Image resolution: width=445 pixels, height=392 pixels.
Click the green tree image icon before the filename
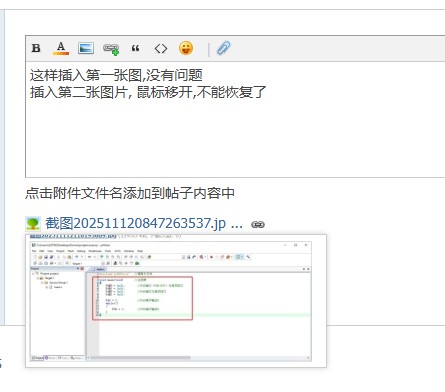point(33,224)
